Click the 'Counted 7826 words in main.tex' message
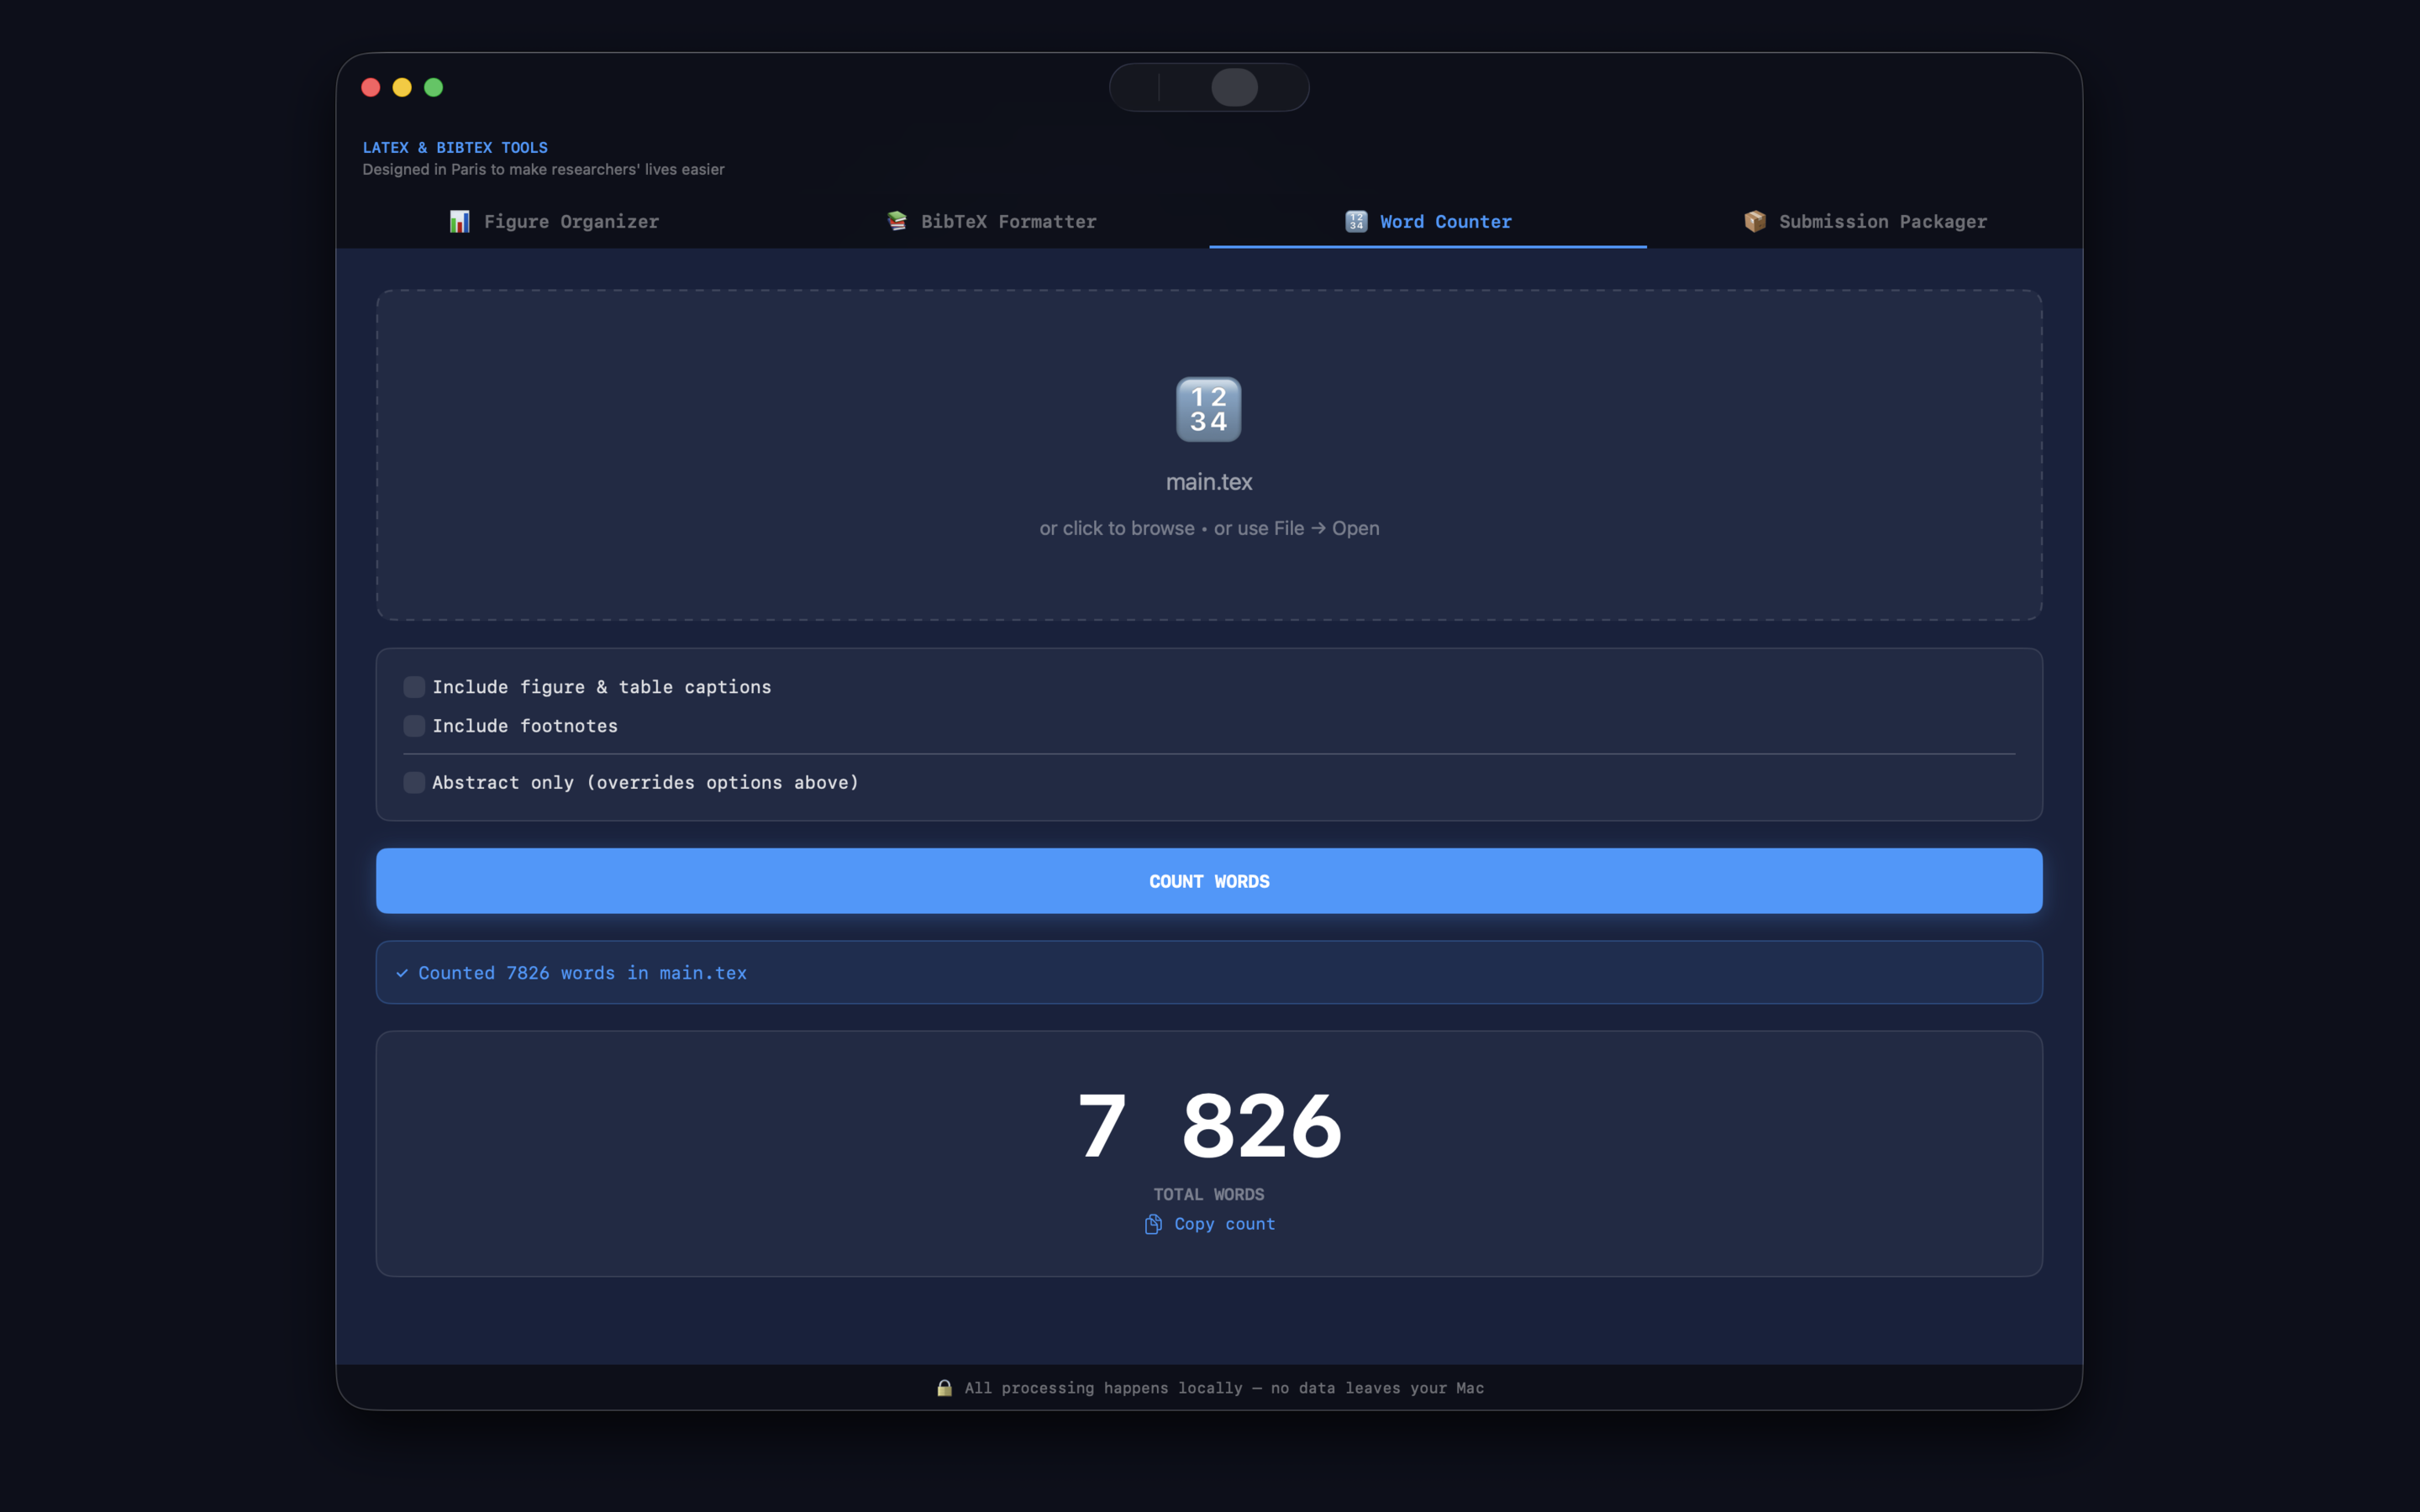The height and width of the screenshot is (1512, 2420). pyautogui.click(x=582, y=973)
